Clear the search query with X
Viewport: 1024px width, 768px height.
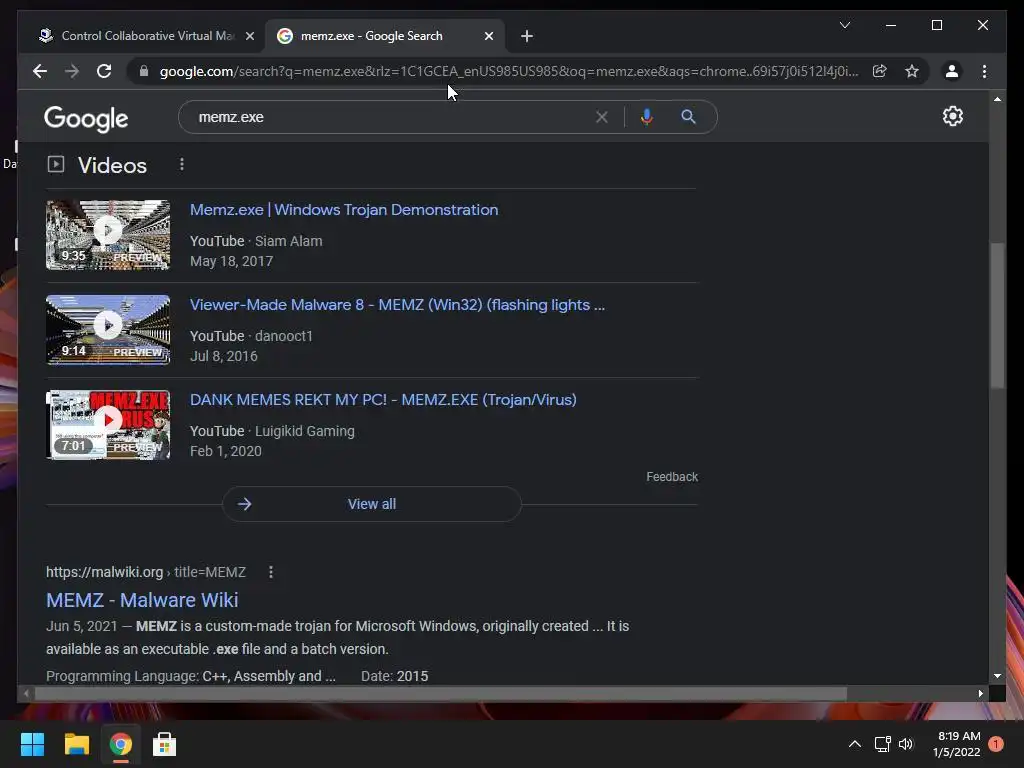[x=601, y=117]
